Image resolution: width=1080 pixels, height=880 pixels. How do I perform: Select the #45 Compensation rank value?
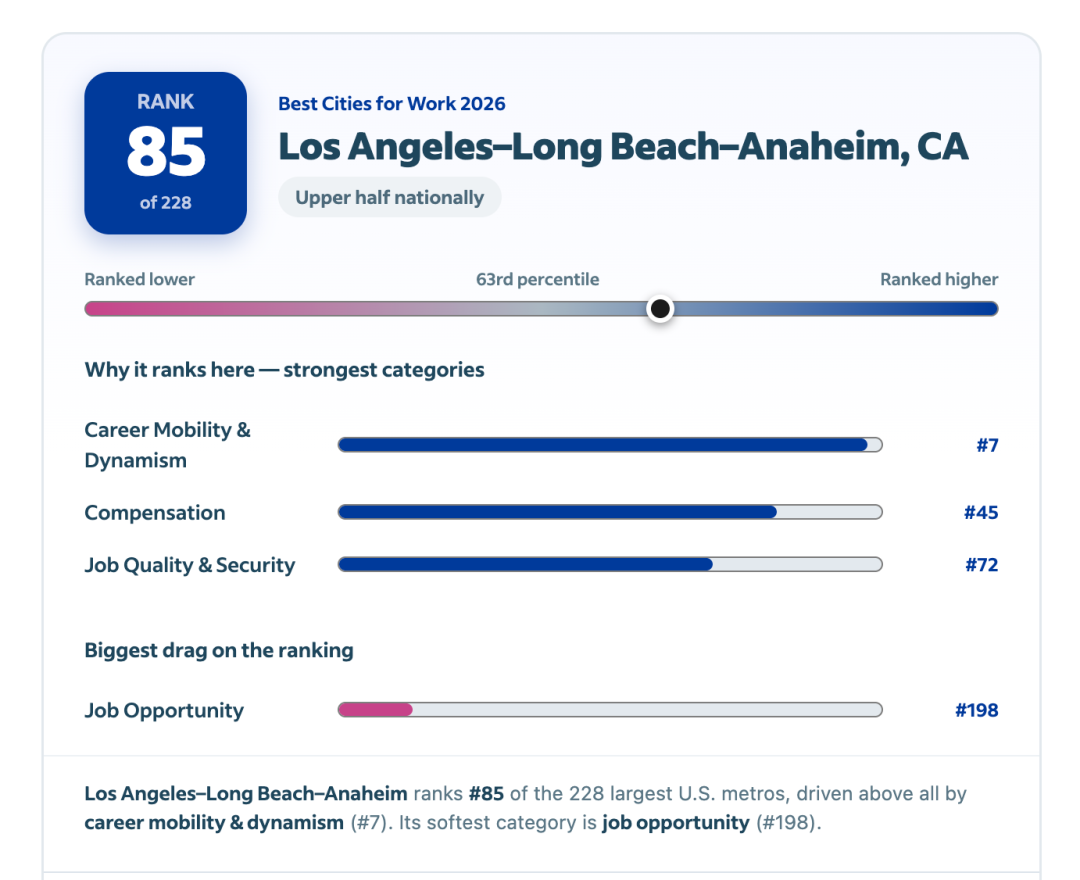pyautogui.click(x=981, y=512)
